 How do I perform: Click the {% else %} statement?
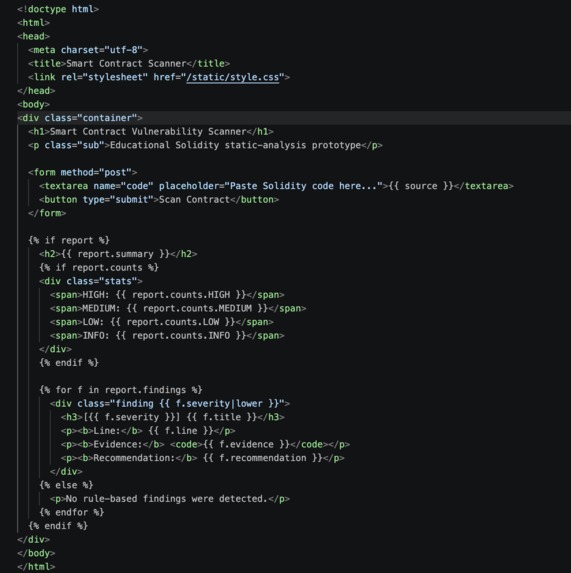[66, 485]
